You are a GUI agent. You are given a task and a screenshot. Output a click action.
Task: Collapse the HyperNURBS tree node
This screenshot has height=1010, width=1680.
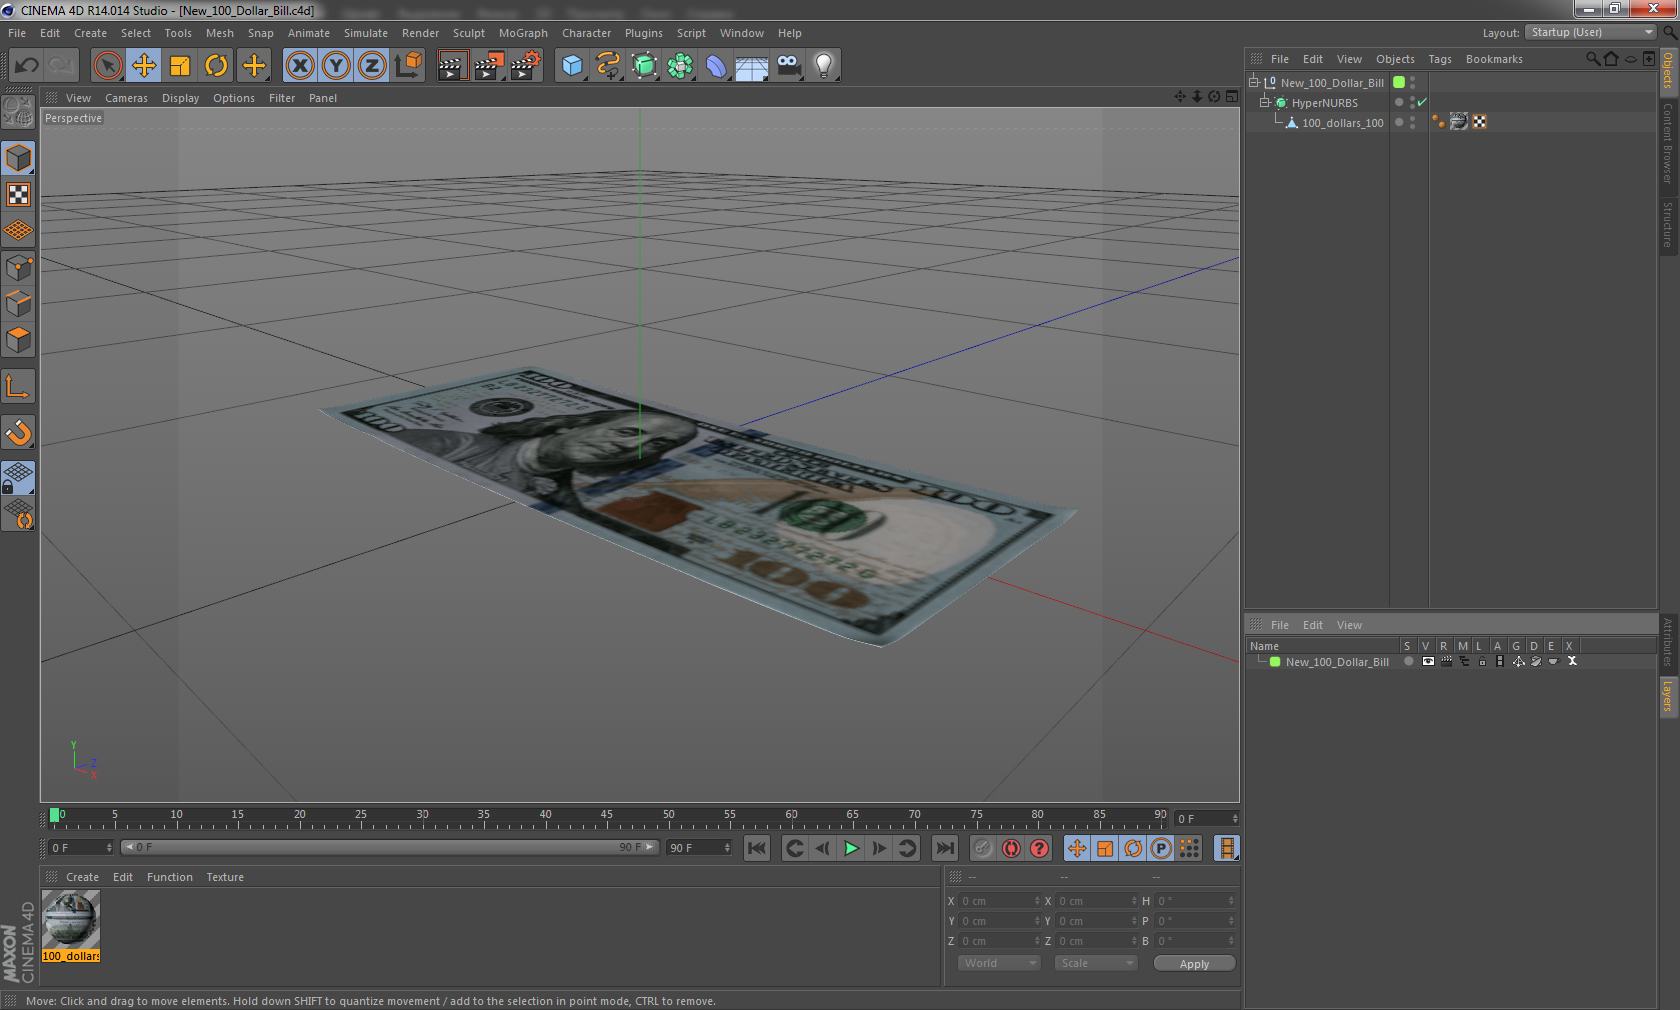point(1264,102)
